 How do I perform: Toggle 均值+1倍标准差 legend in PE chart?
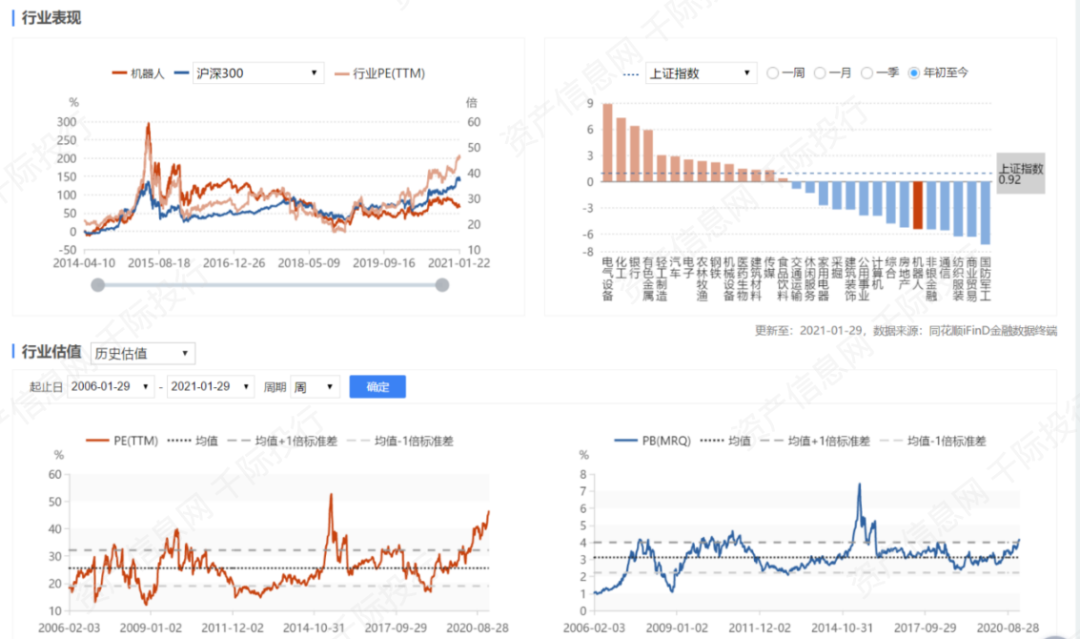pos(237,440)
